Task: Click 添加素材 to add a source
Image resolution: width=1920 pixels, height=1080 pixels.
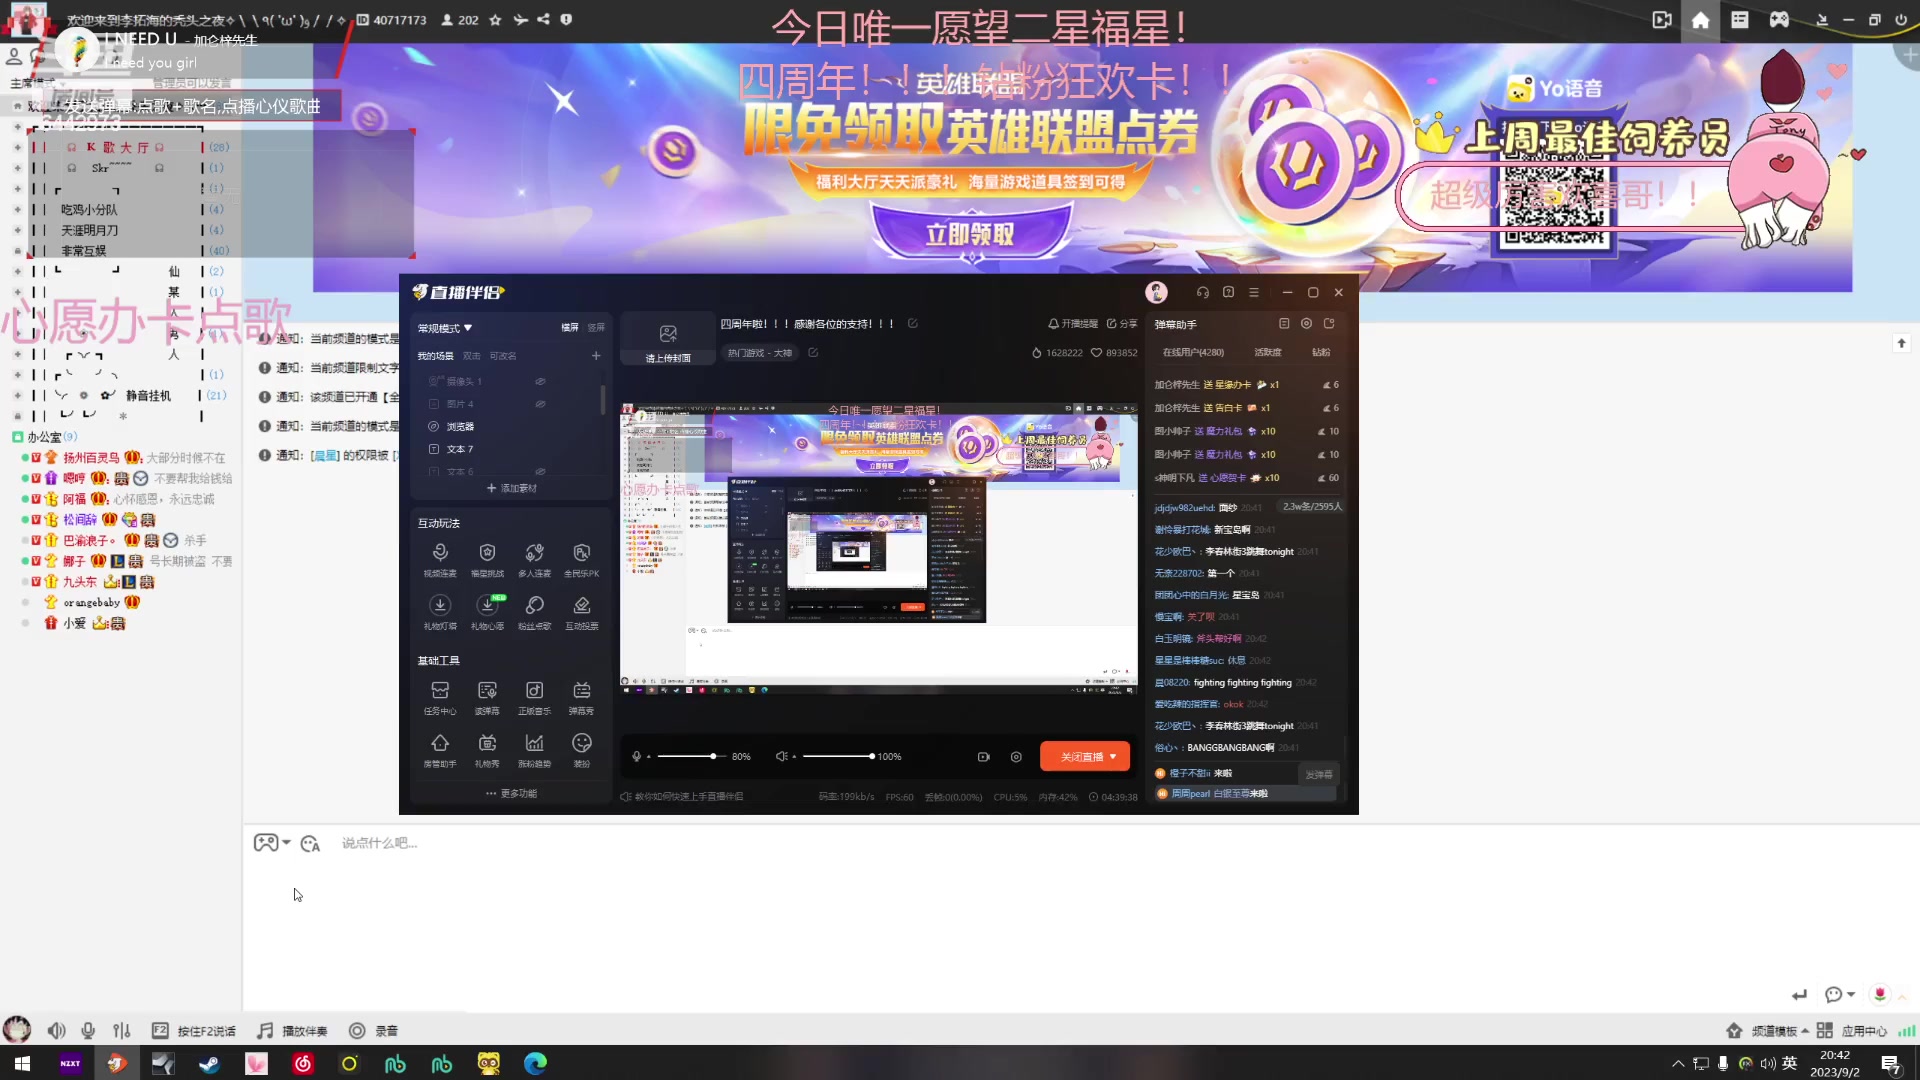Action: tap(511, 488)
